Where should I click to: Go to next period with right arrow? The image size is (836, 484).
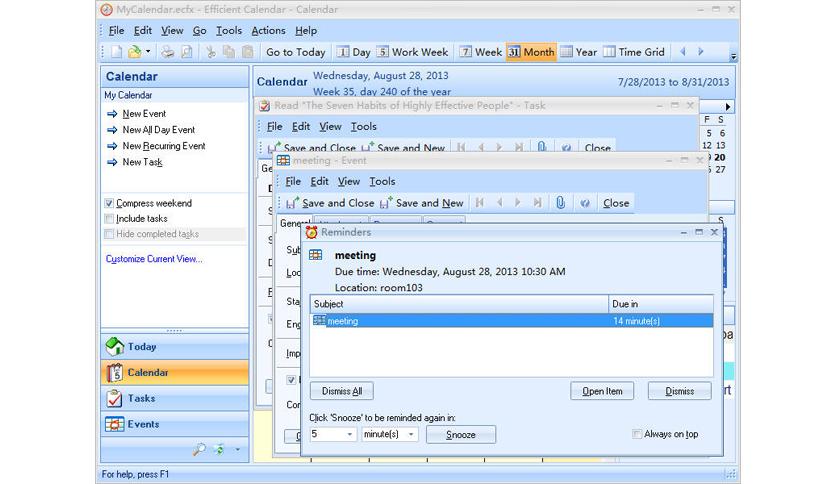pyautogui.click(x=701, y=52)
